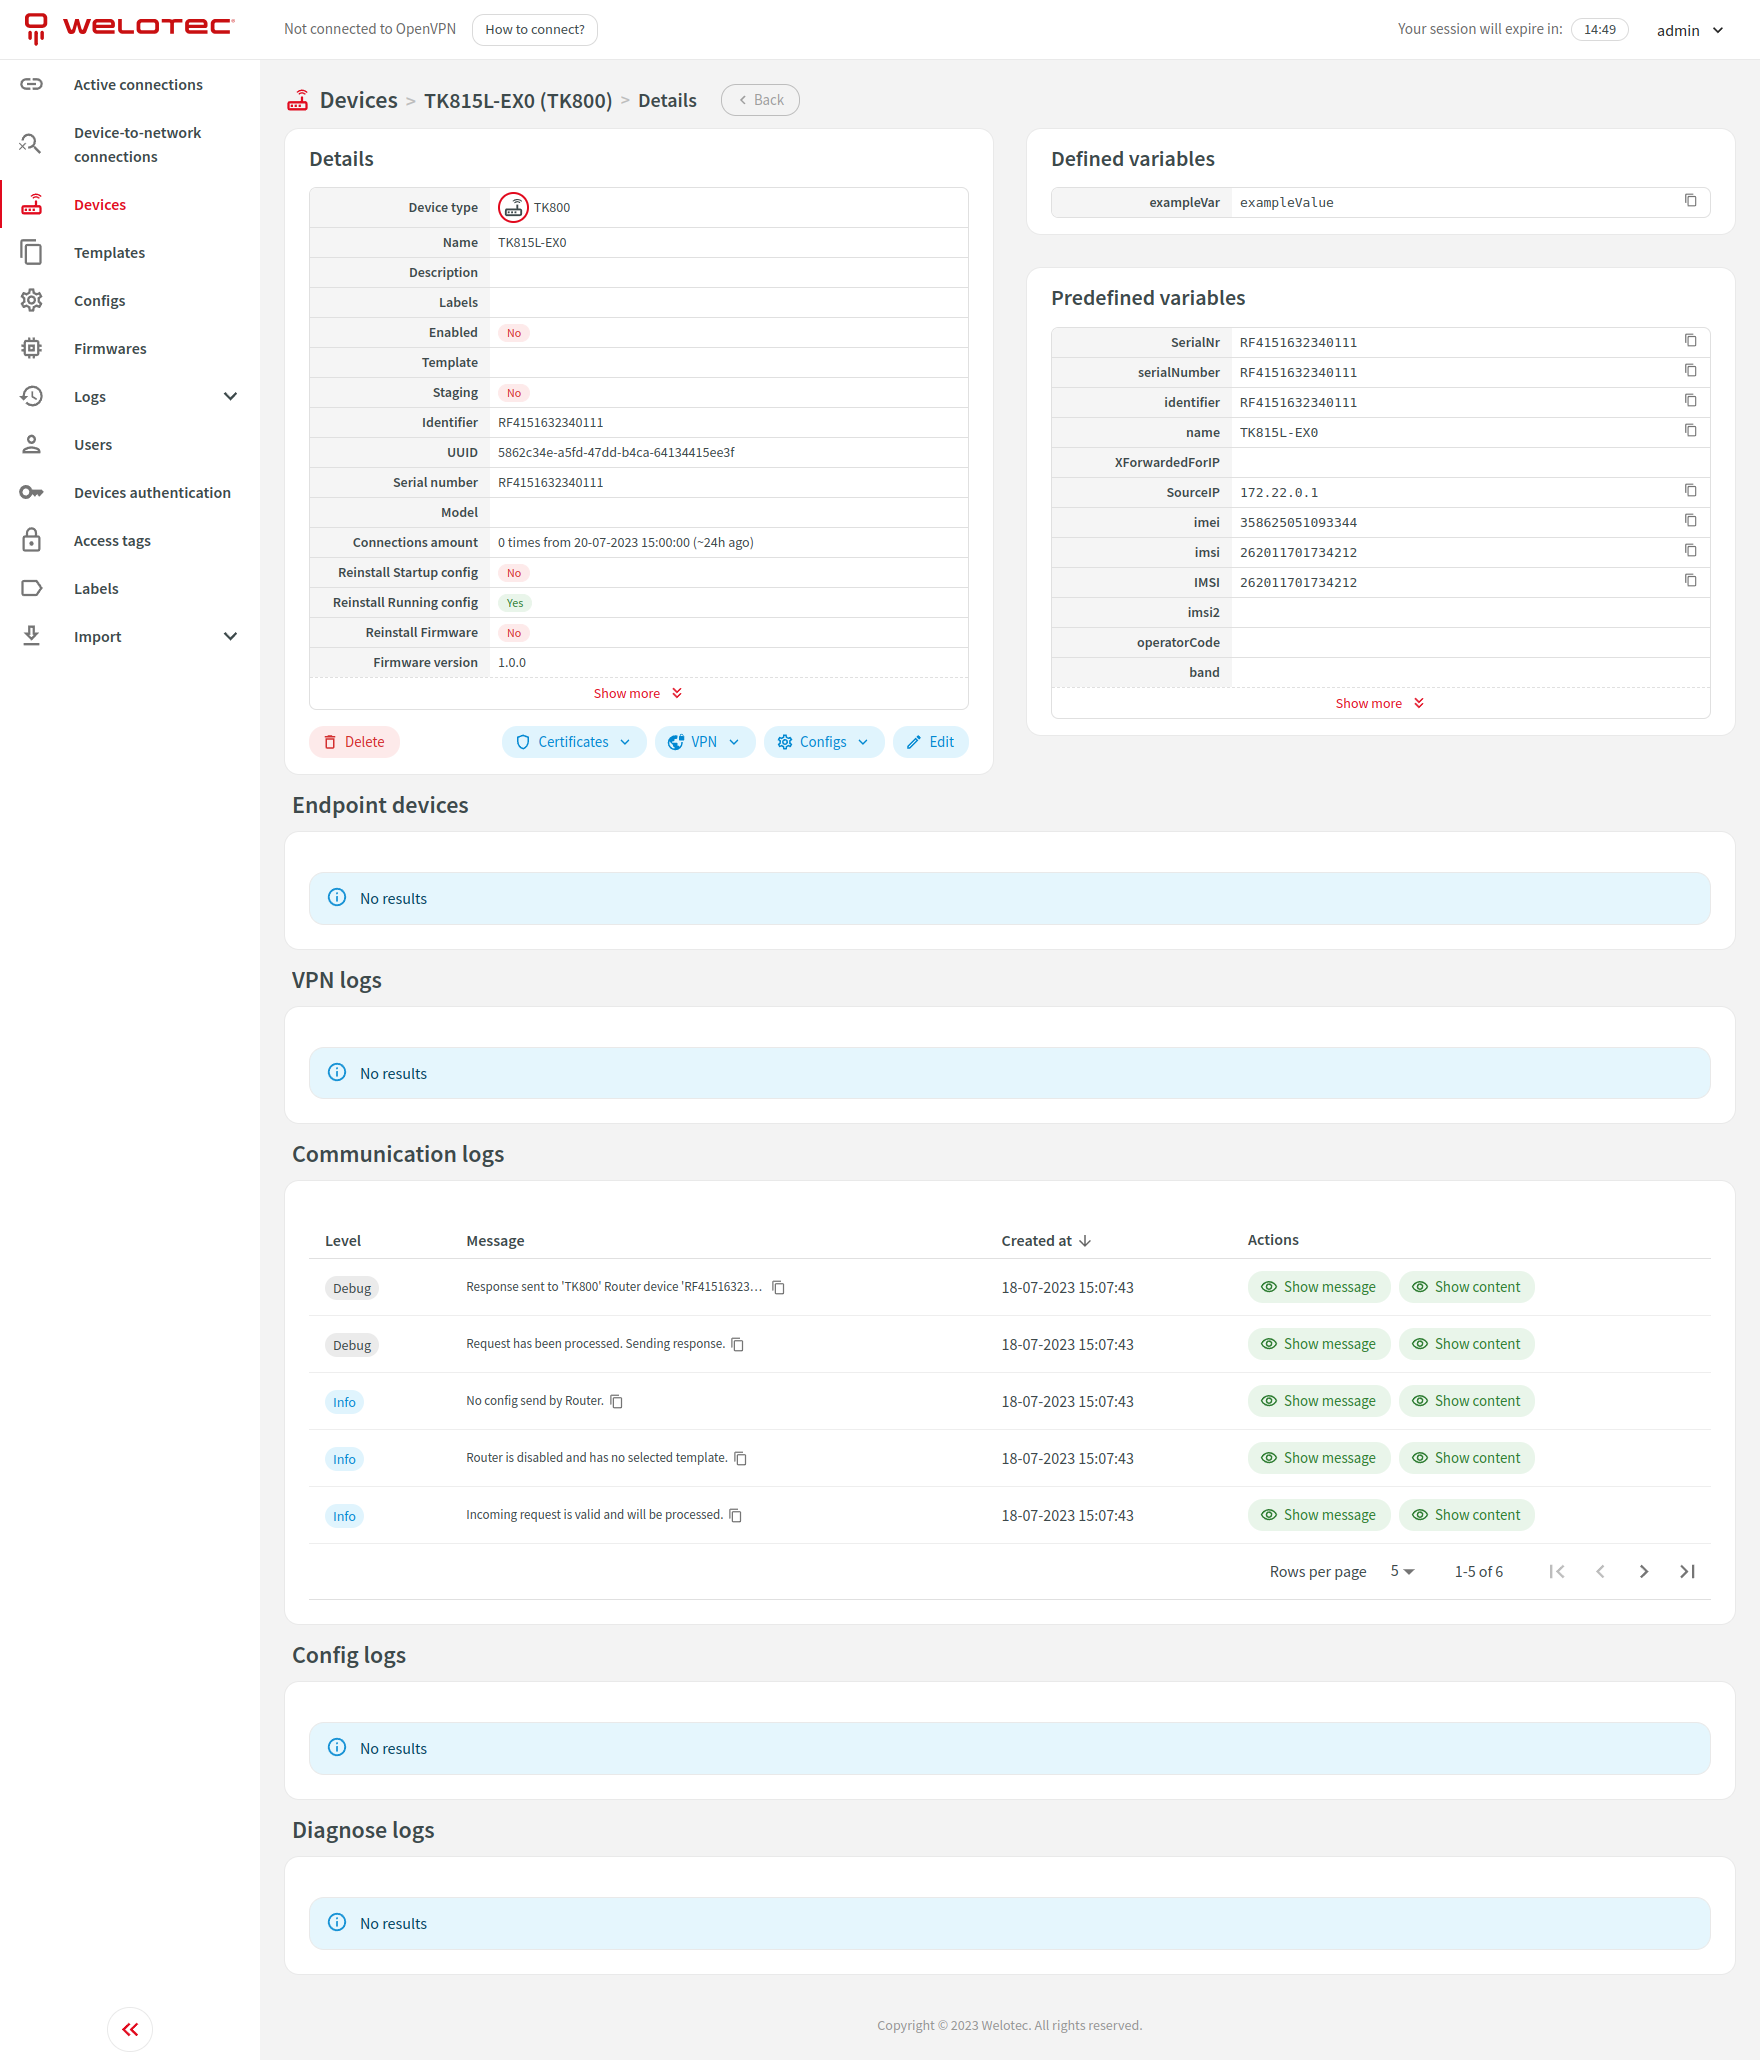Screen dimensions: 1760x2060
Task: Go to the last page of communication logs
Action: tap(1687, 1571)
